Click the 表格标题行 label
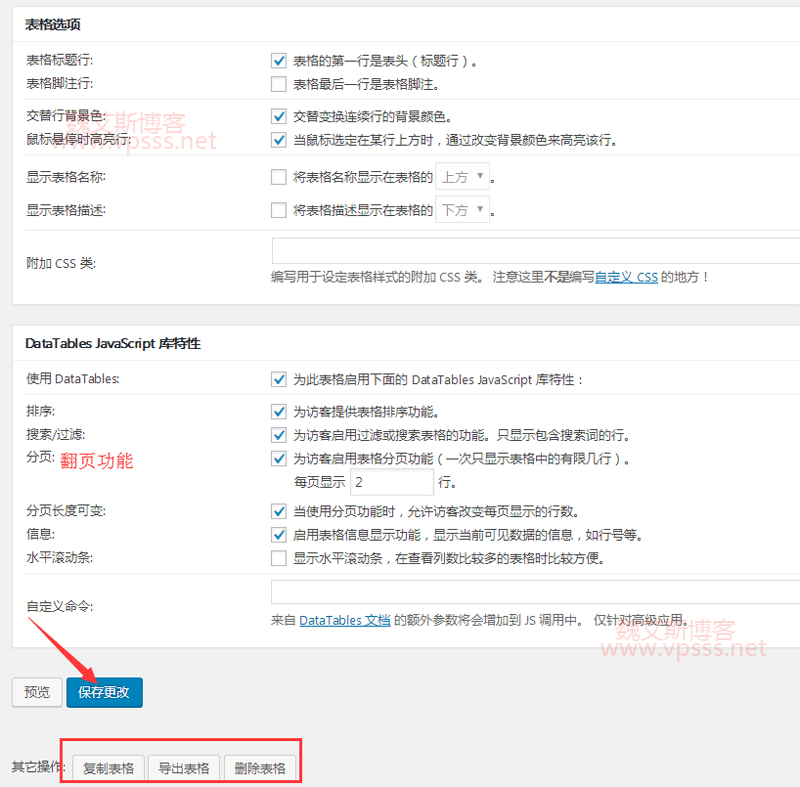Screen dimensions: 800x787 (60, 60)
